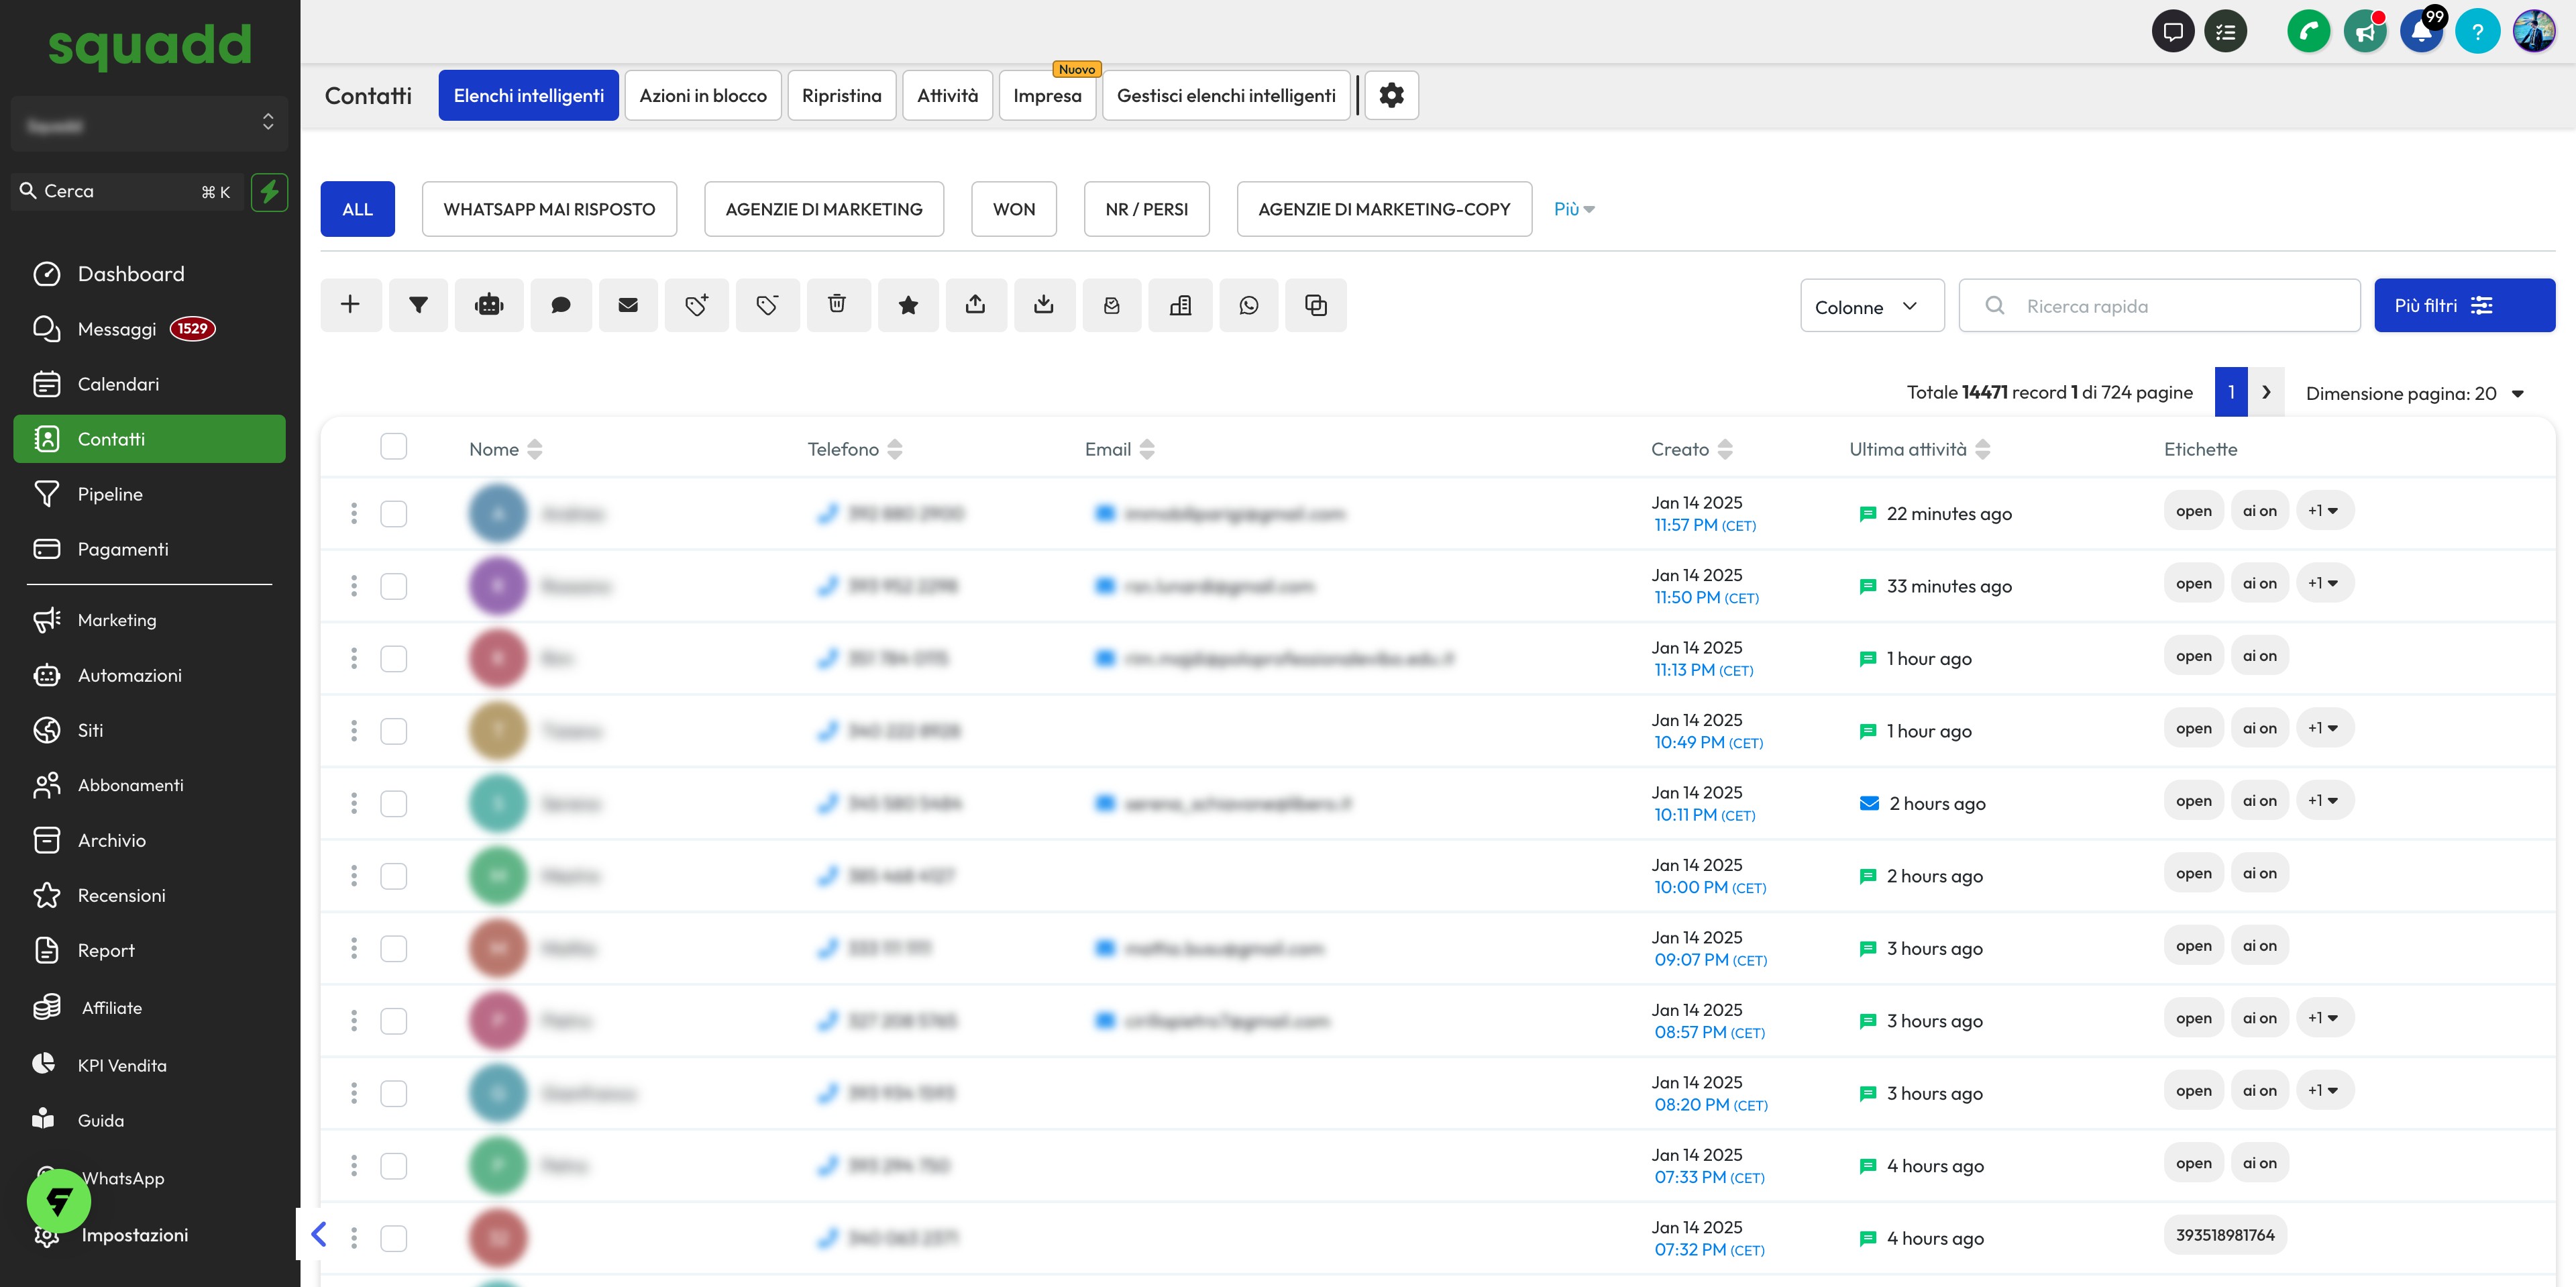
Task: Click the WhatsApp icon in contacts toolbar
Action: pyautogui.click(x=1248, y=305)
